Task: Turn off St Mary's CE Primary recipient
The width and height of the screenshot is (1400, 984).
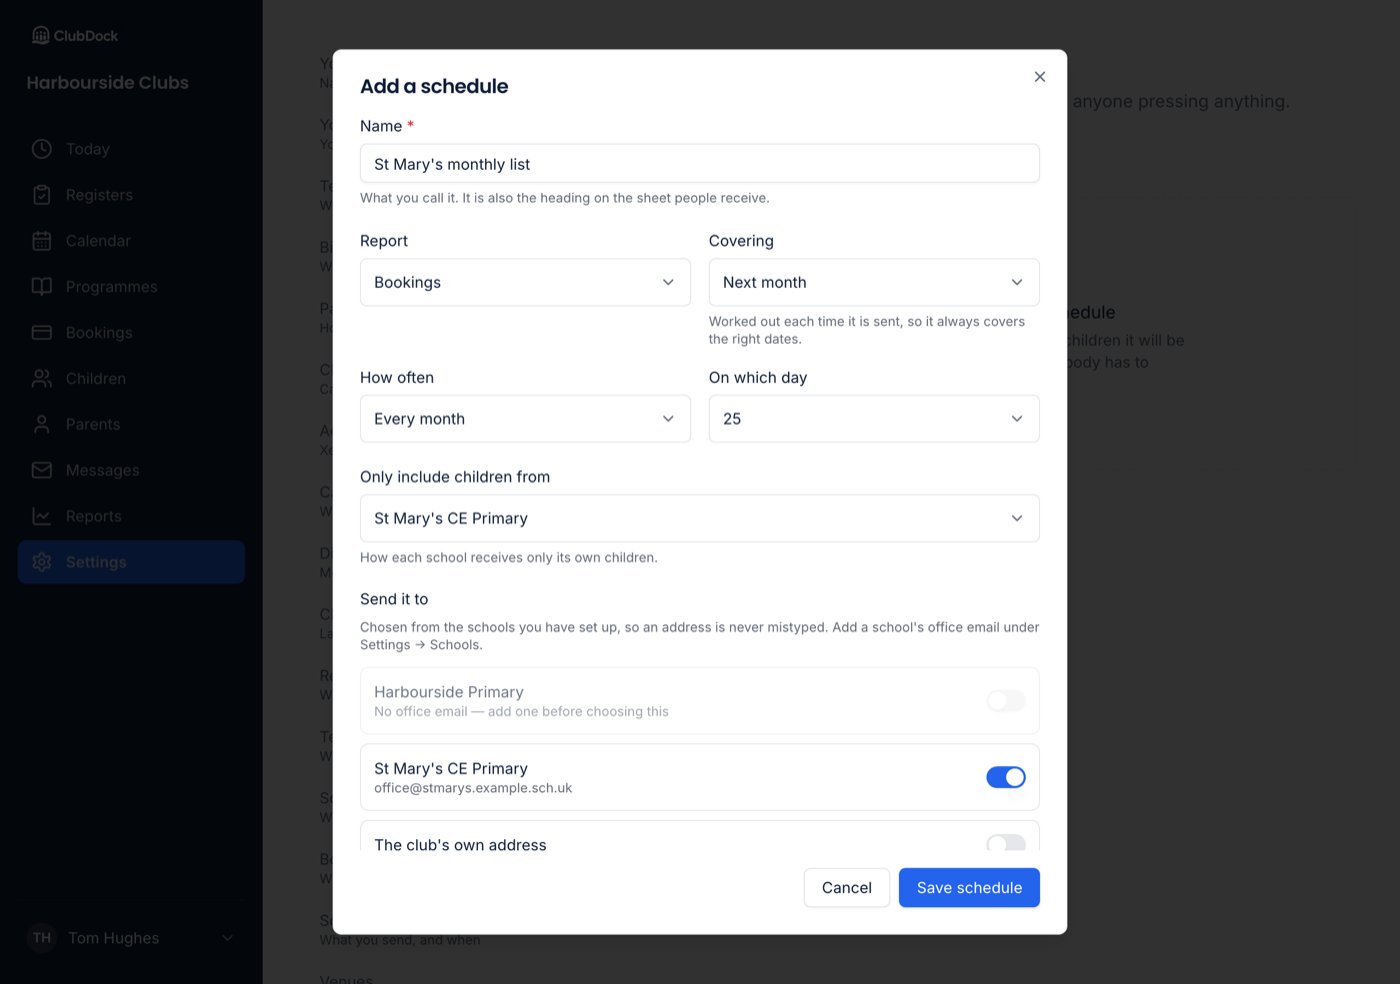Action: [1006, 777]
